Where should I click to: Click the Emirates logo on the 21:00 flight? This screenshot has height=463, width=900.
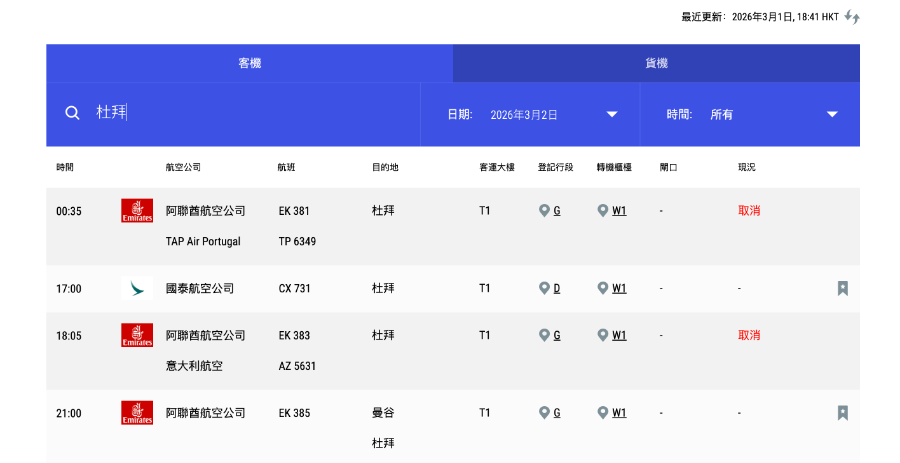pyautogui.click(x=137, y=413)
